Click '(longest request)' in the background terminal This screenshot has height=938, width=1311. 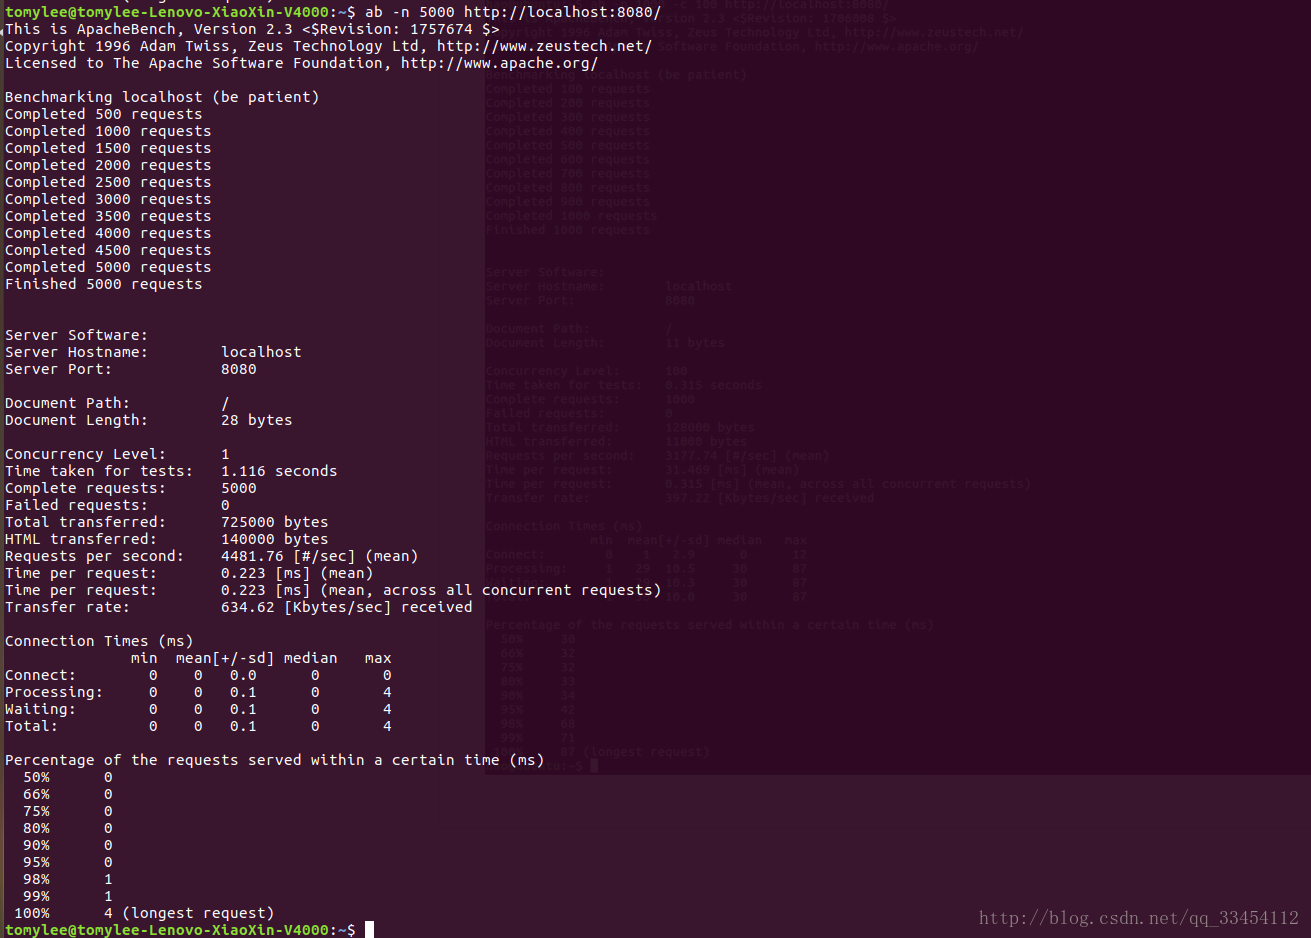coord(647,751)
